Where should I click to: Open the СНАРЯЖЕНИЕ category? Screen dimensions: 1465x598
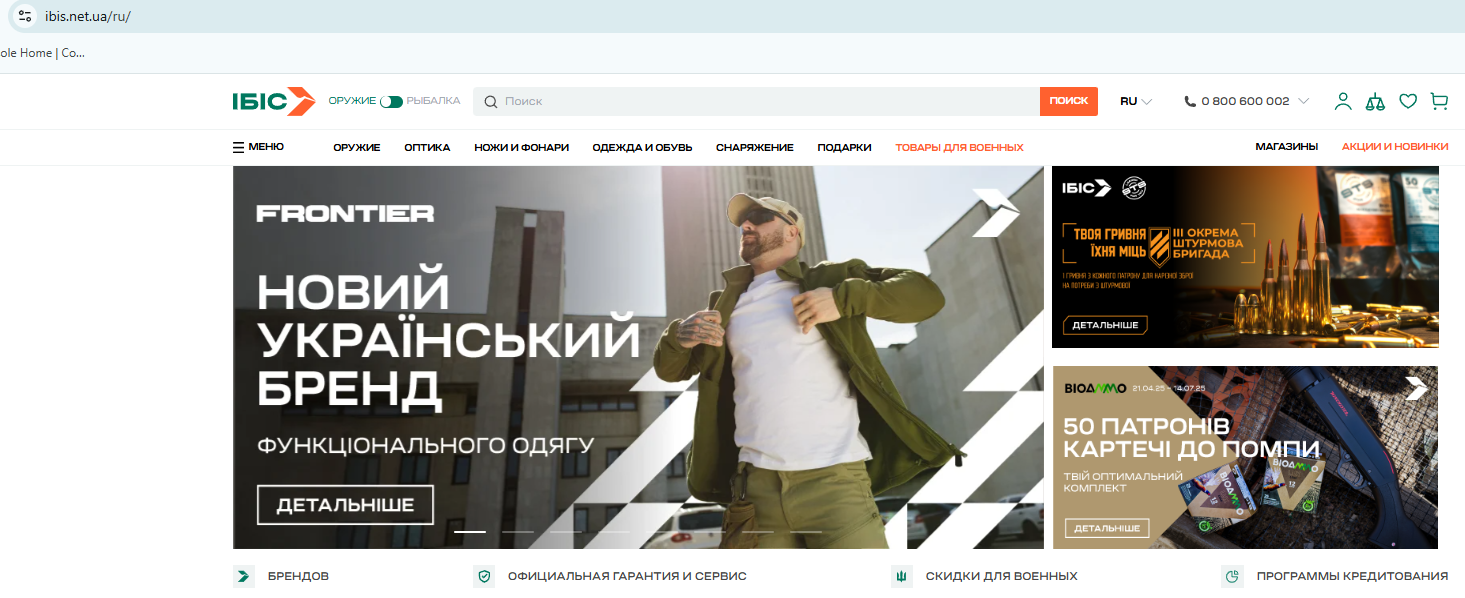pyautogui.click(x=755, y=147)
